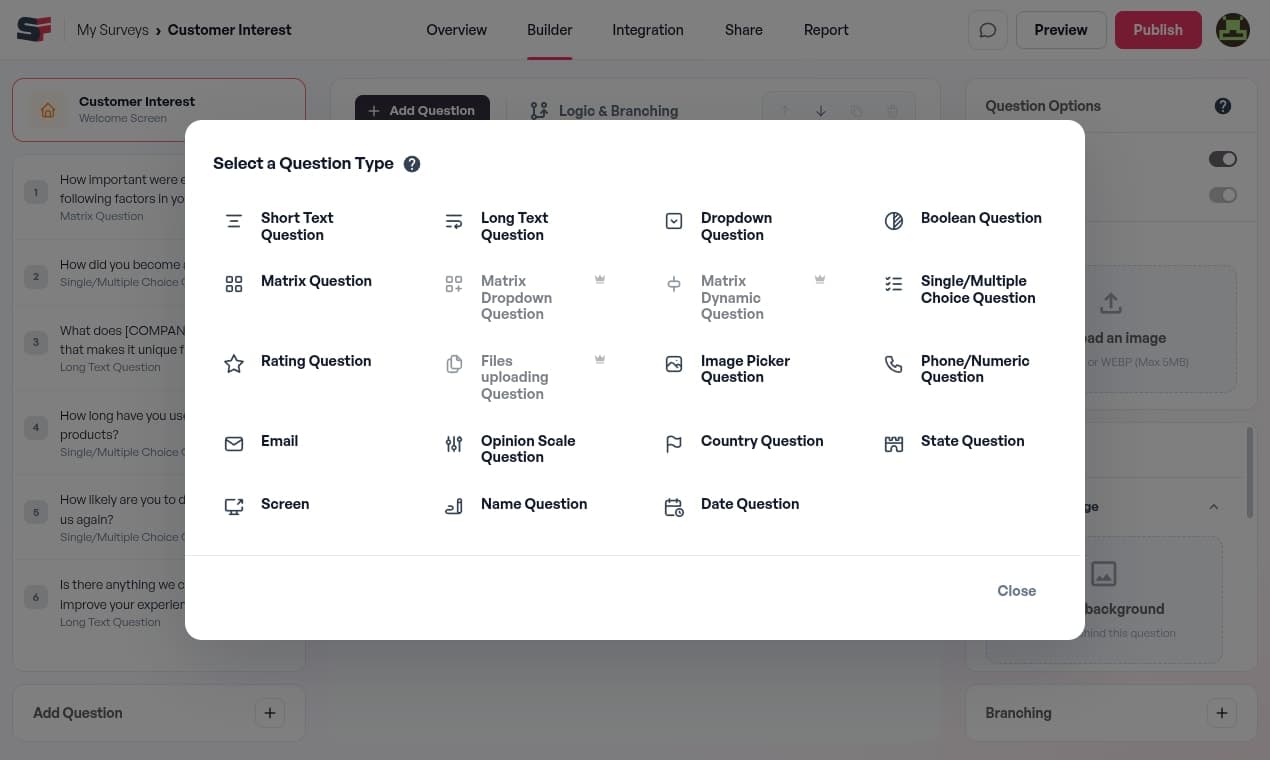Click the upload an image area

point(1161,328)
